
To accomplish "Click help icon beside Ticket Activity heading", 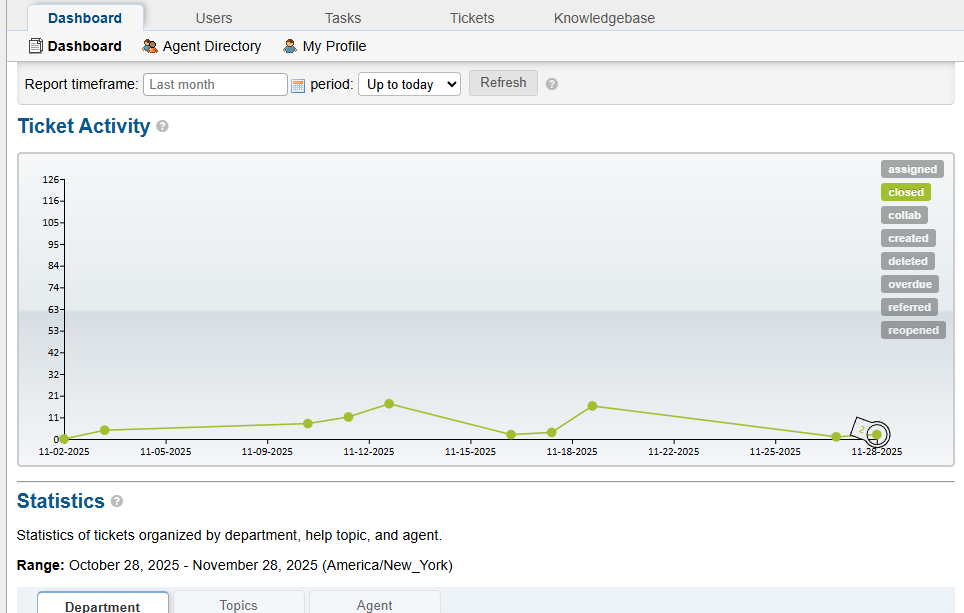I will point(162,127).
